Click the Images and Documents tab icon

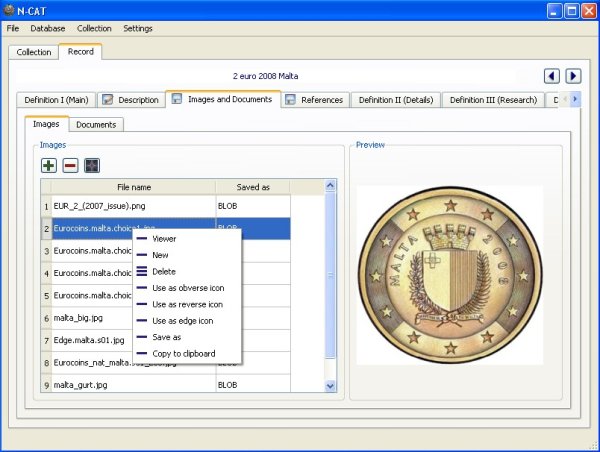176,99
